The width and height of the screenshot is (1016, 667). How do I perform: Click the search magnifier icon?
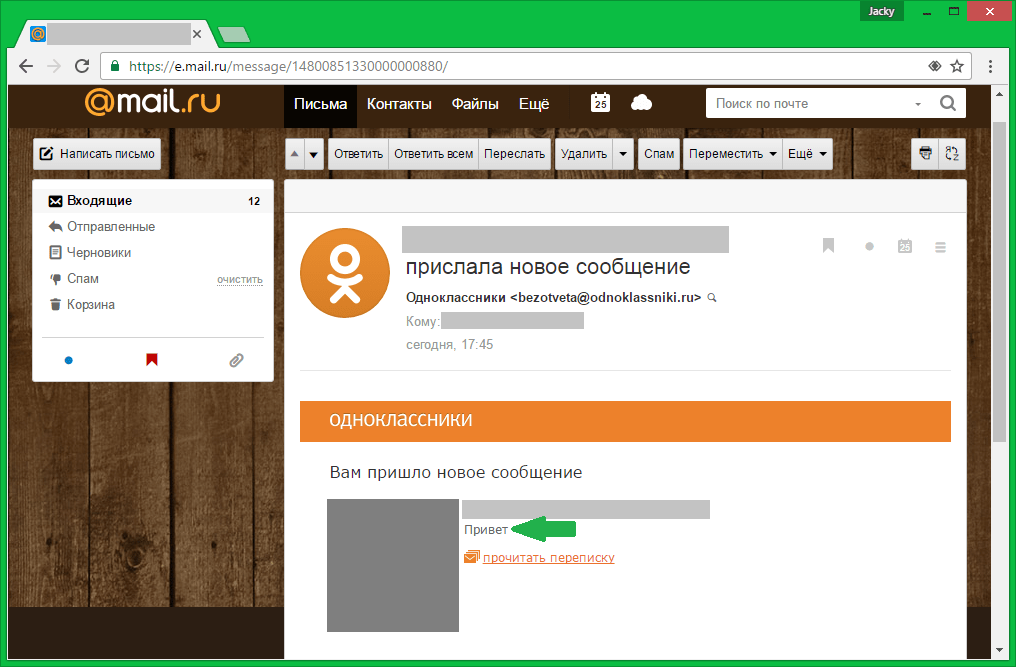[x=947, y=103]
